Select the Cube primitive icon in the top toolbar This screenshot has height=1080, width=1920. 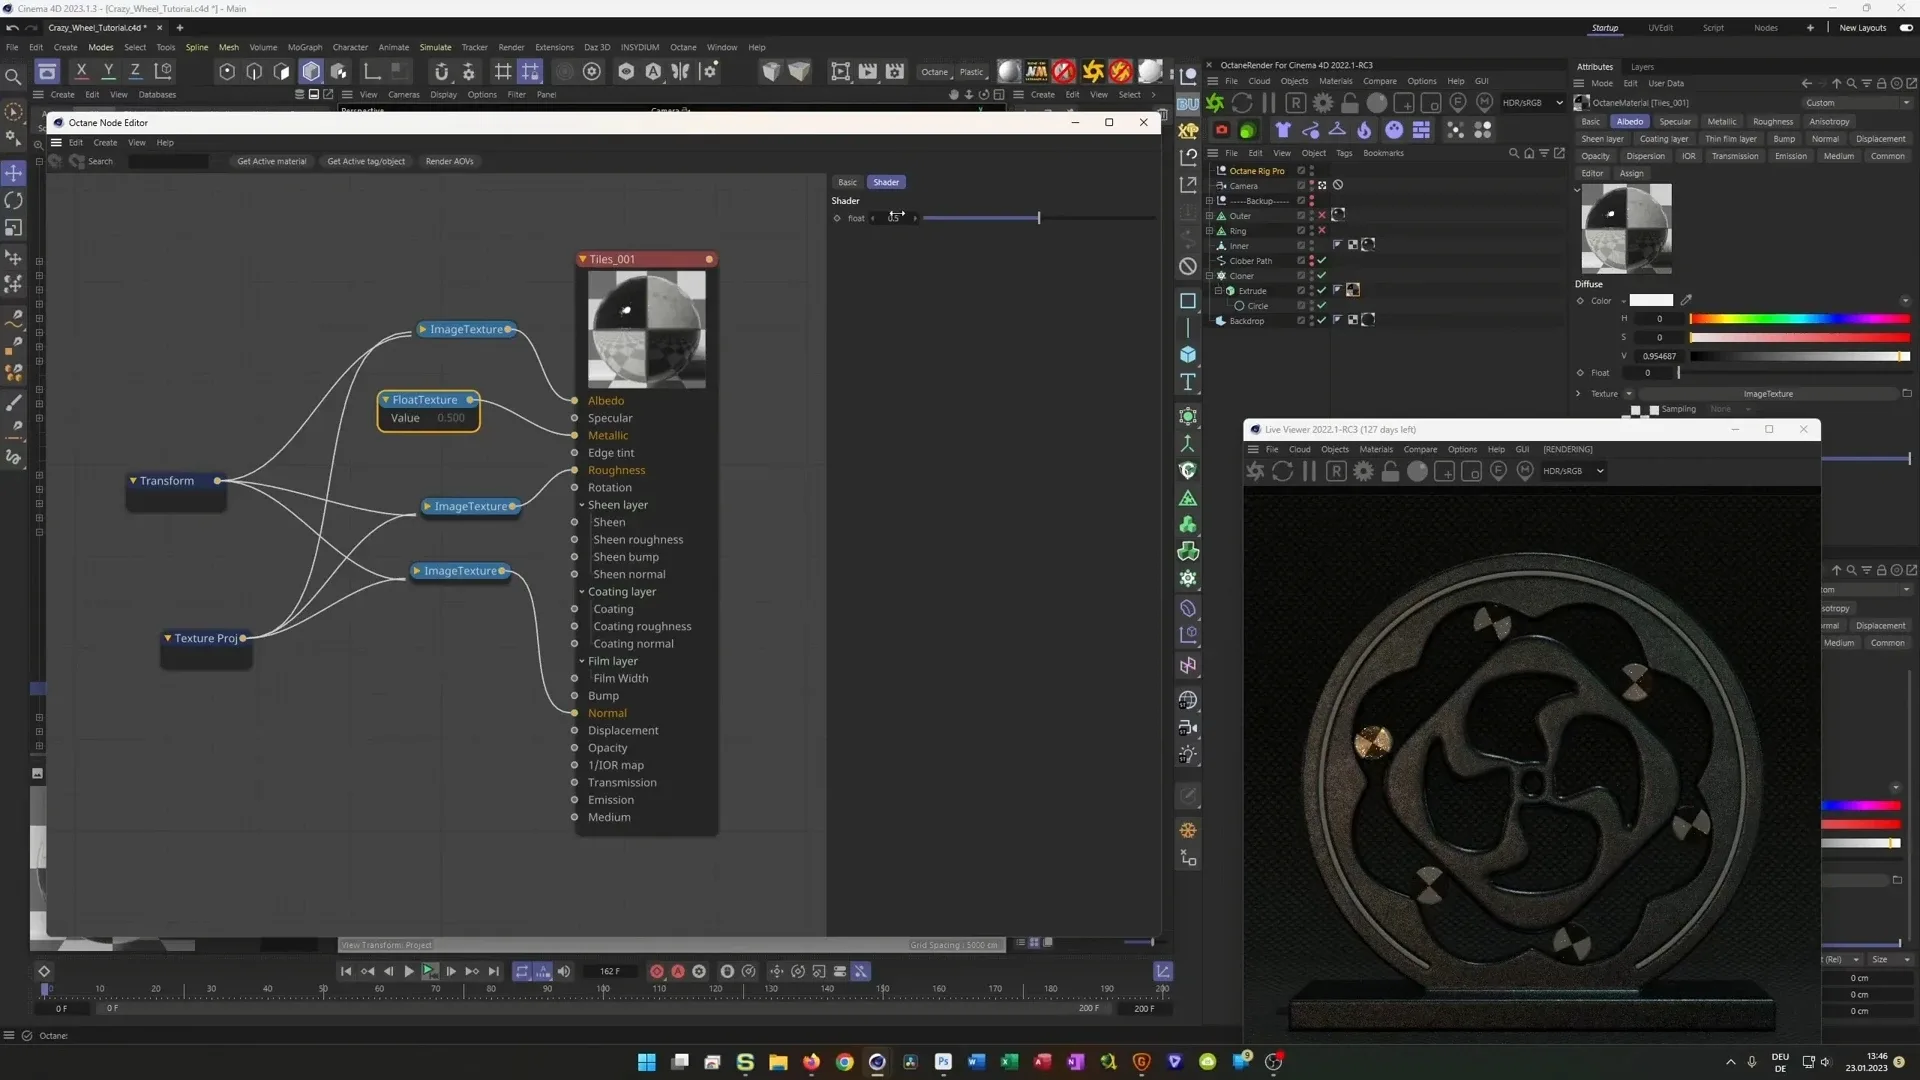tap(311, 71)
